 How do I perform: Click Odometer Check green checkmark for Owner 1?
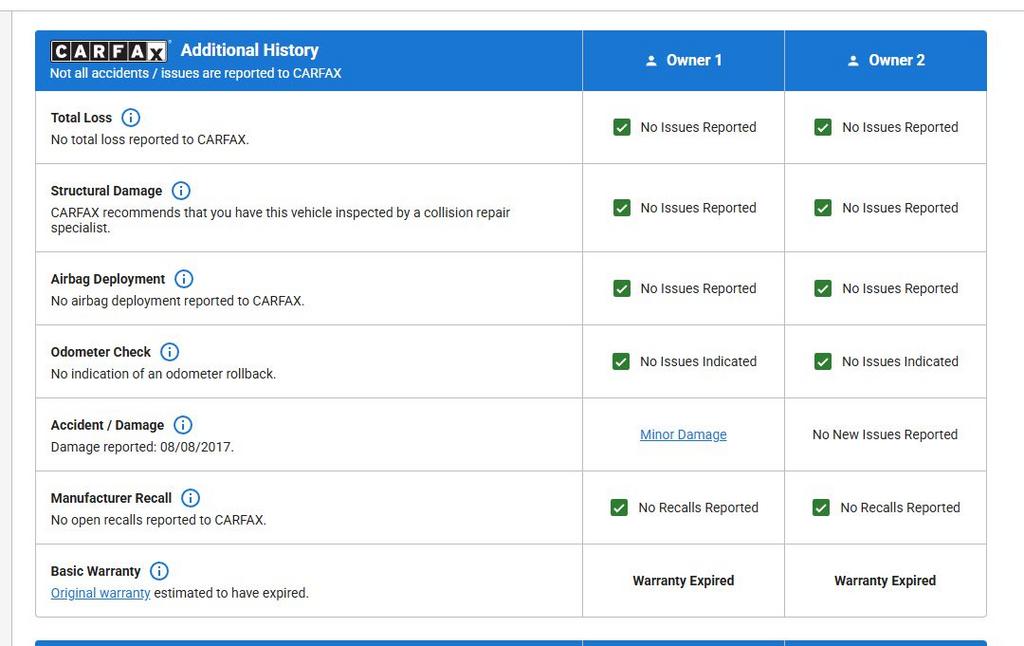[x=621, y=362]
